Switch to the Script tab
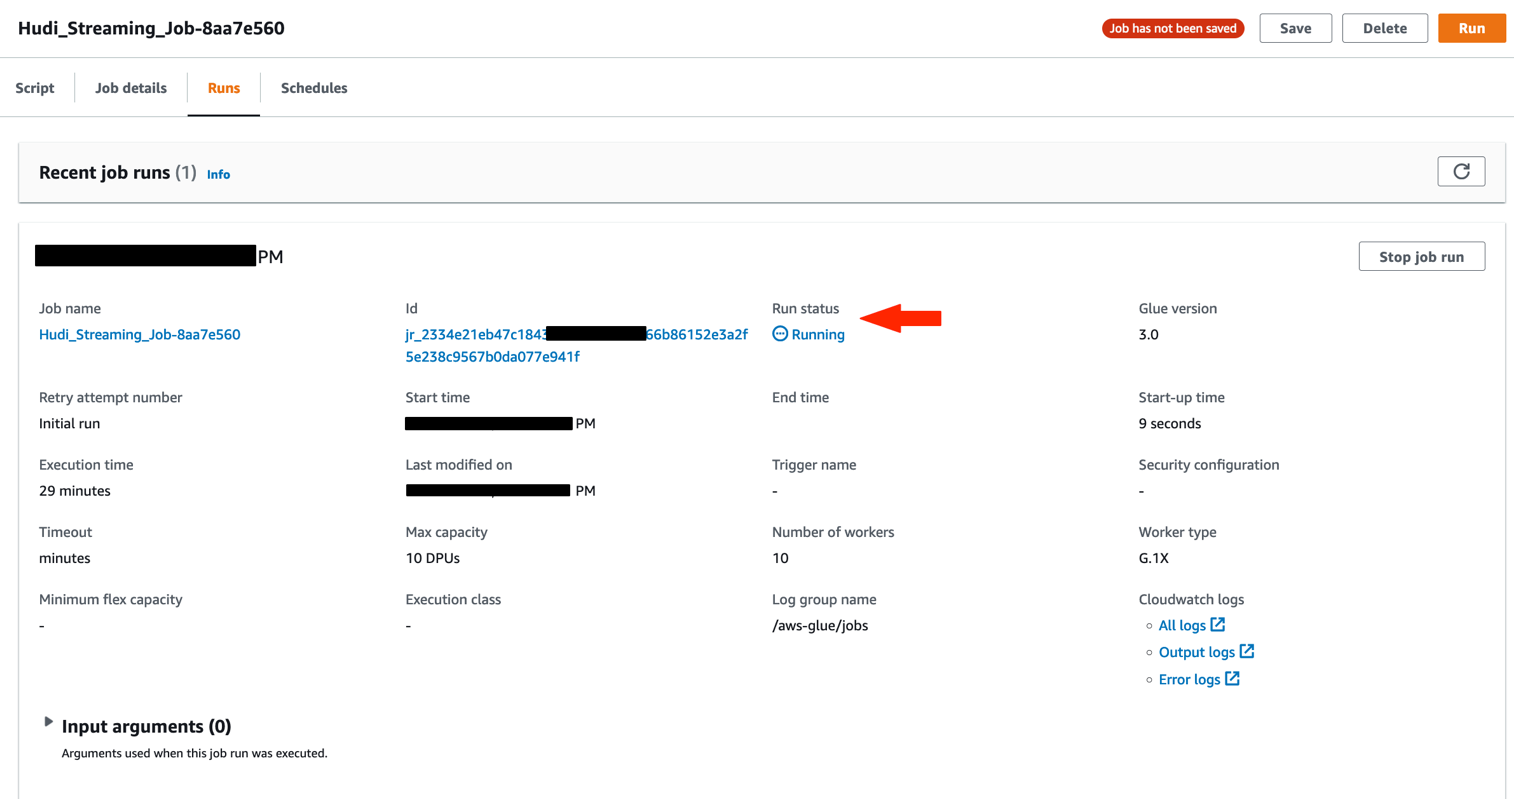This screenshot has width=1514, height=799. pyautogui.click(x=35, y=88)
